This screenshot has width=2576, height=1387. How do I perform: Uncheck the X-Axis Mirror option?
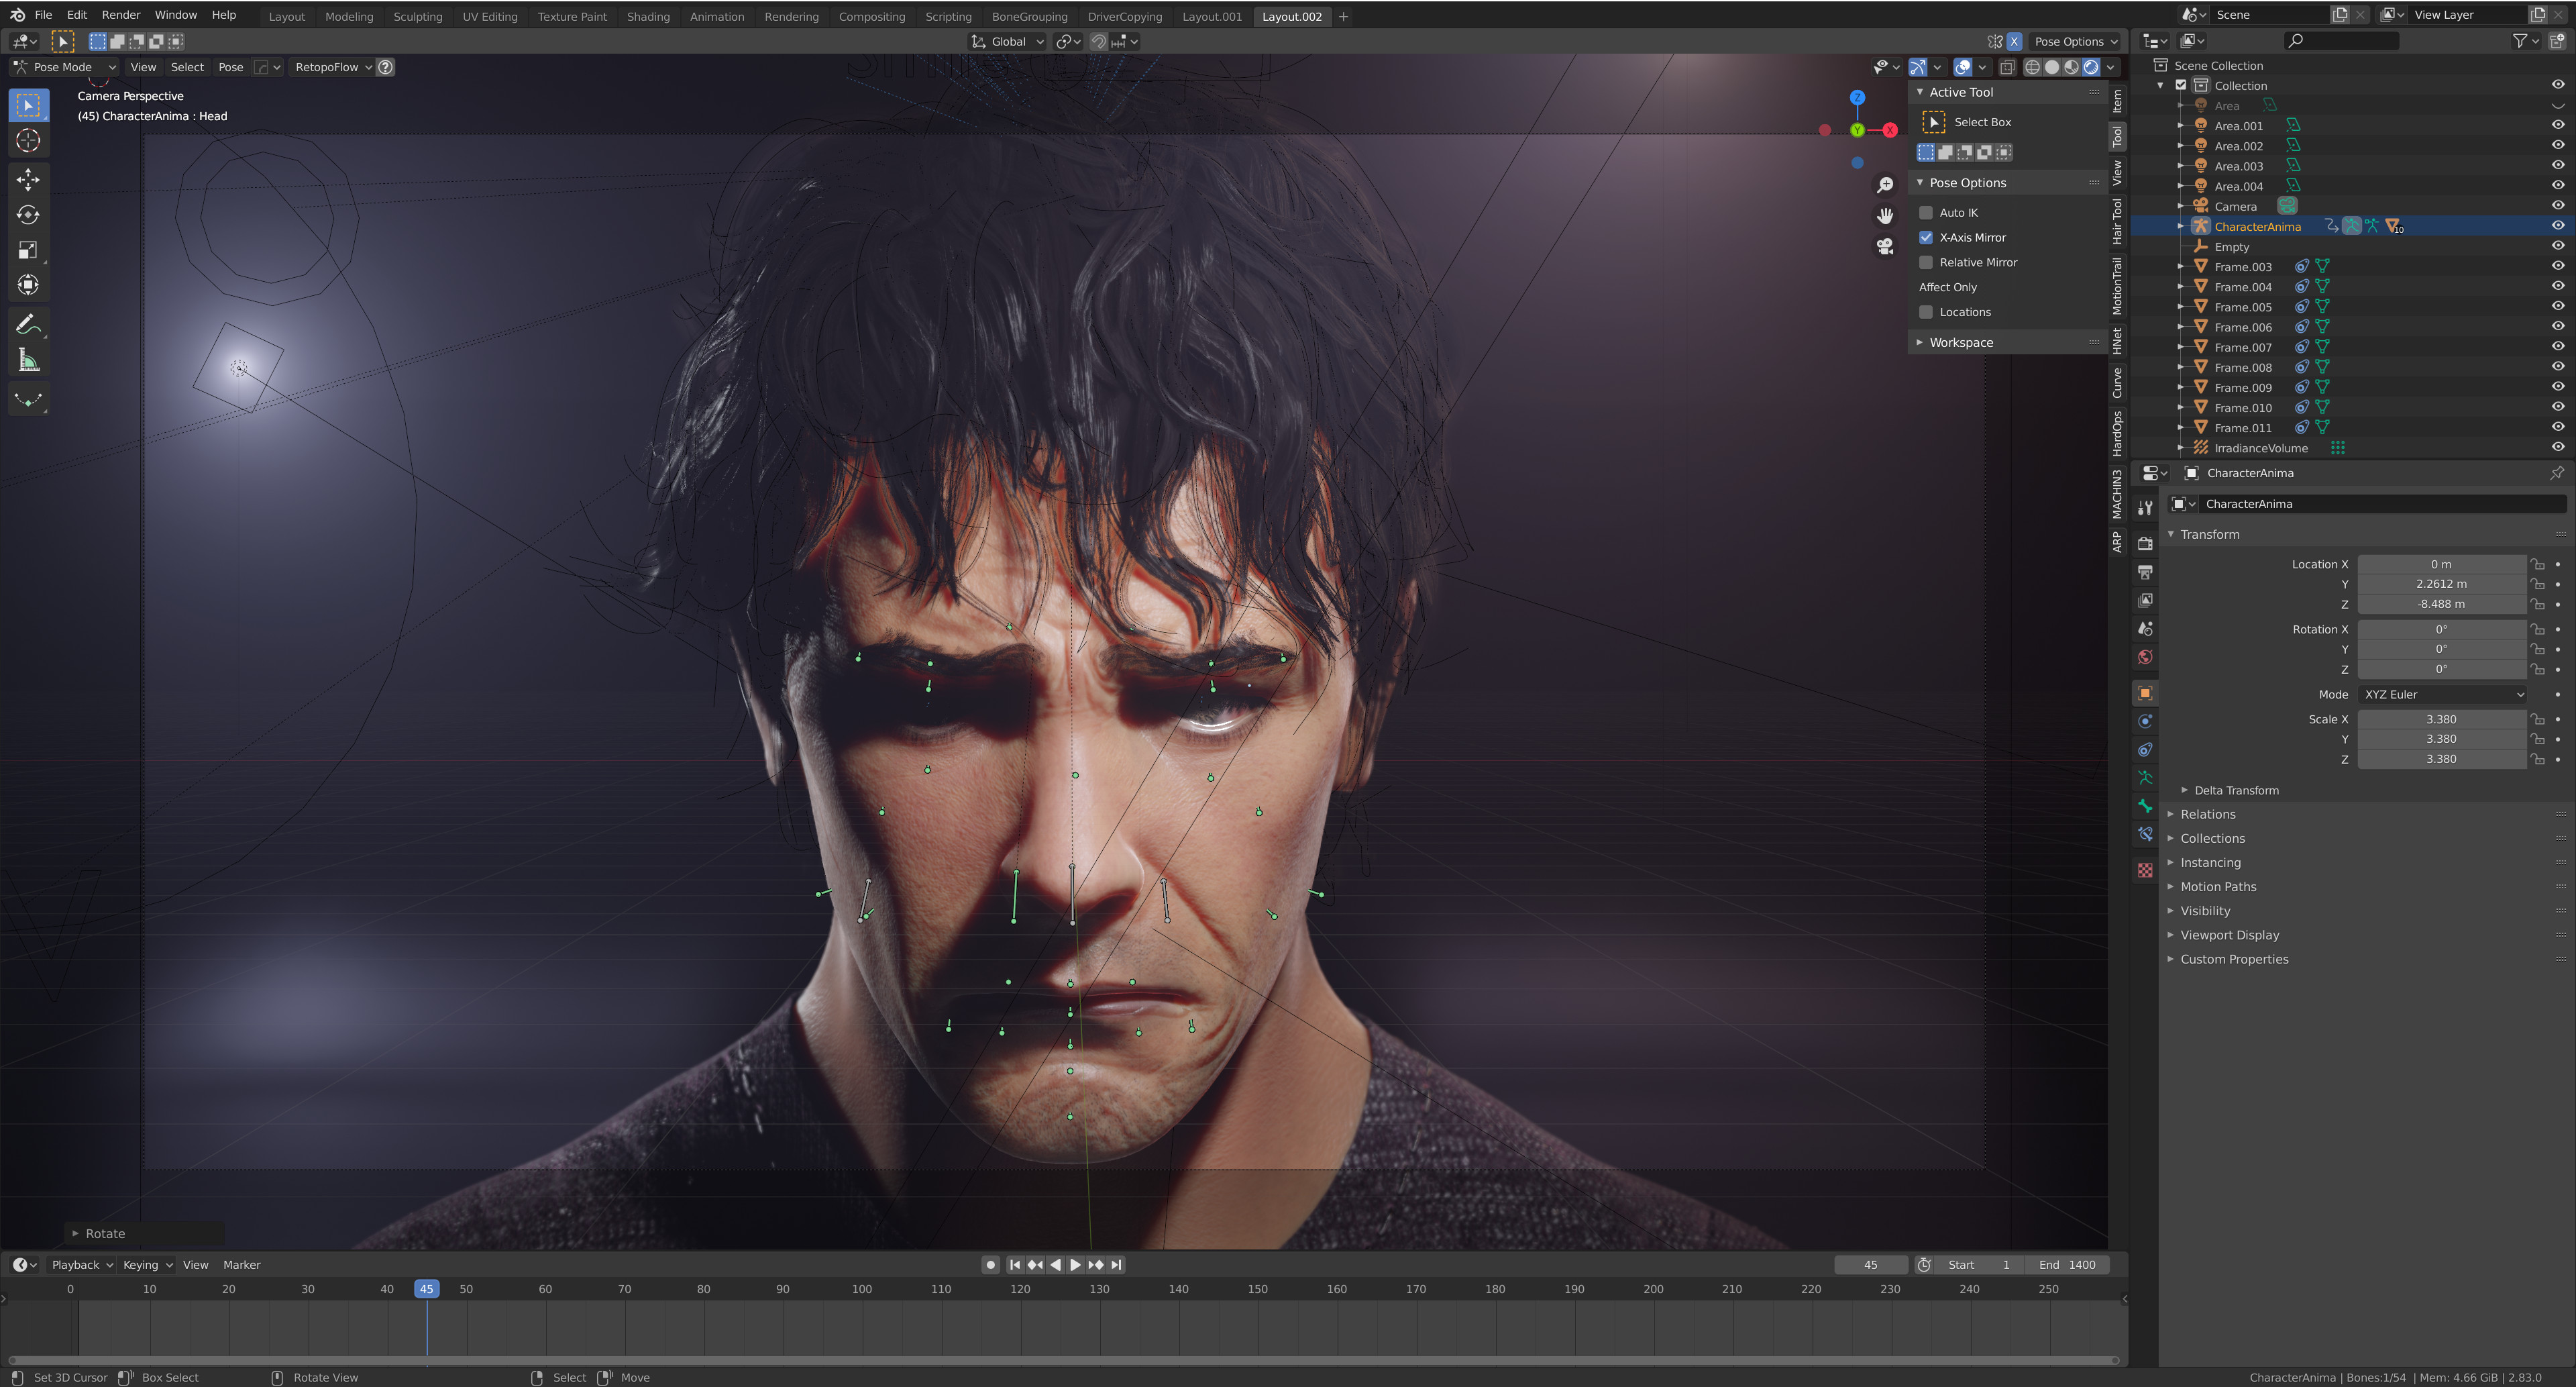(1926, 237)
